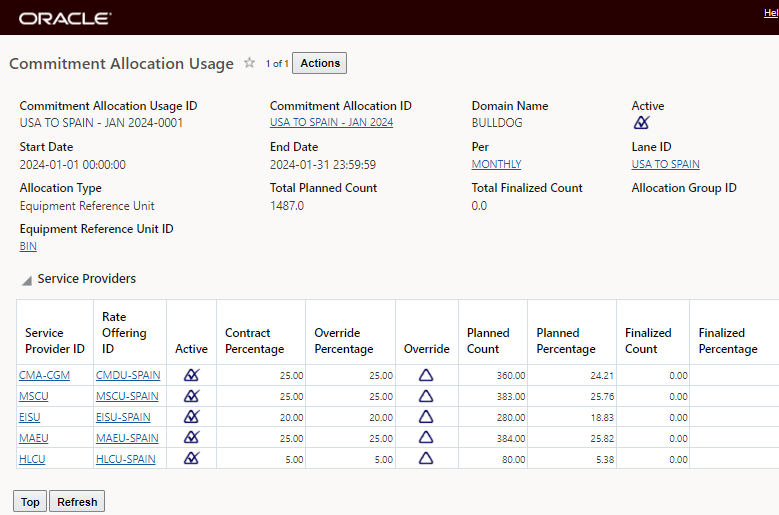Image resolution: width=779 pixels, height=515 pixels.
Task: Click Override triangle icon in CMA-CGM row
Action: [x=426, y=375]
